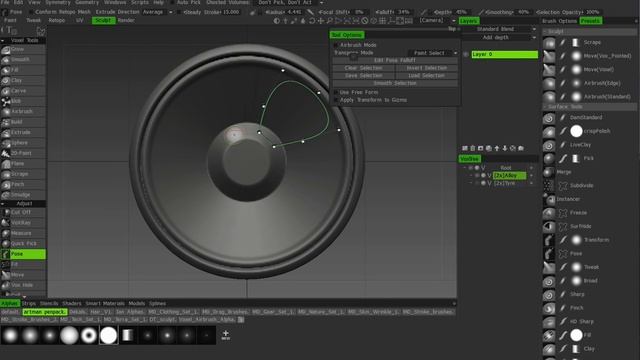Toggle Apply Transform to Gizmo checkbox

coord(336,100)
